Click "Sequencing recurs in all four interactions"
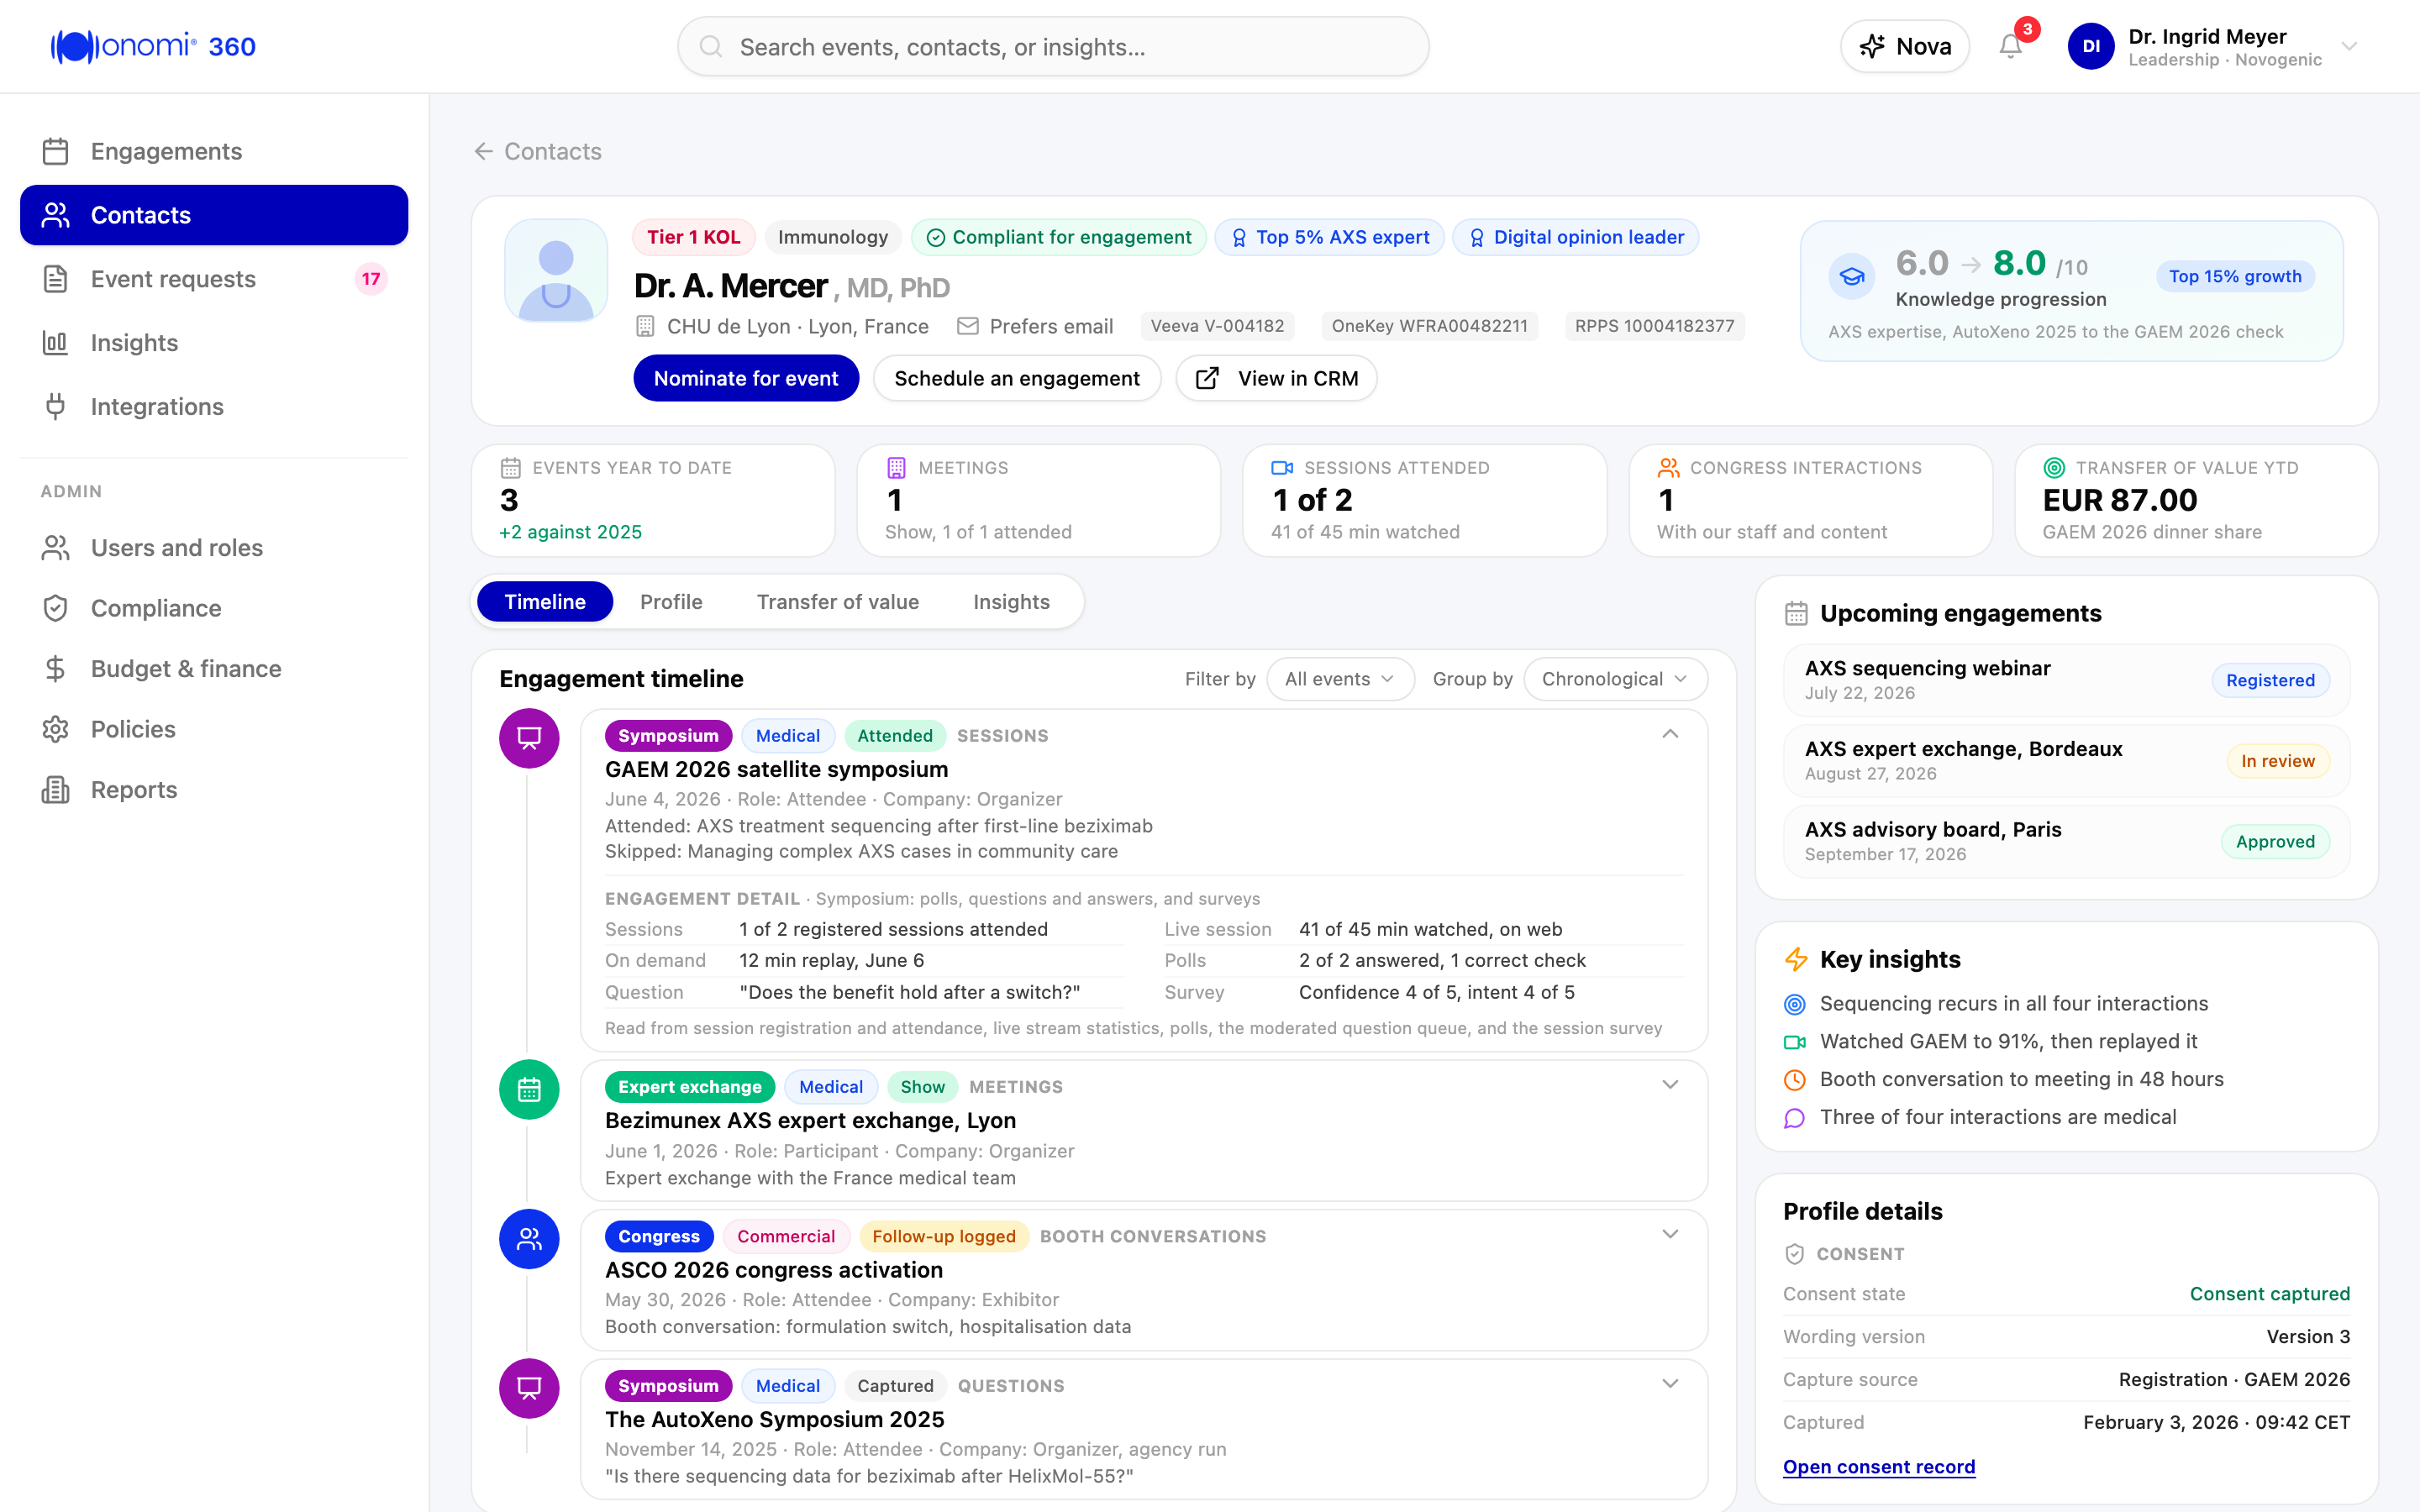2420x1512 pixels. pyautogui.click(x=2014, y=1003)
